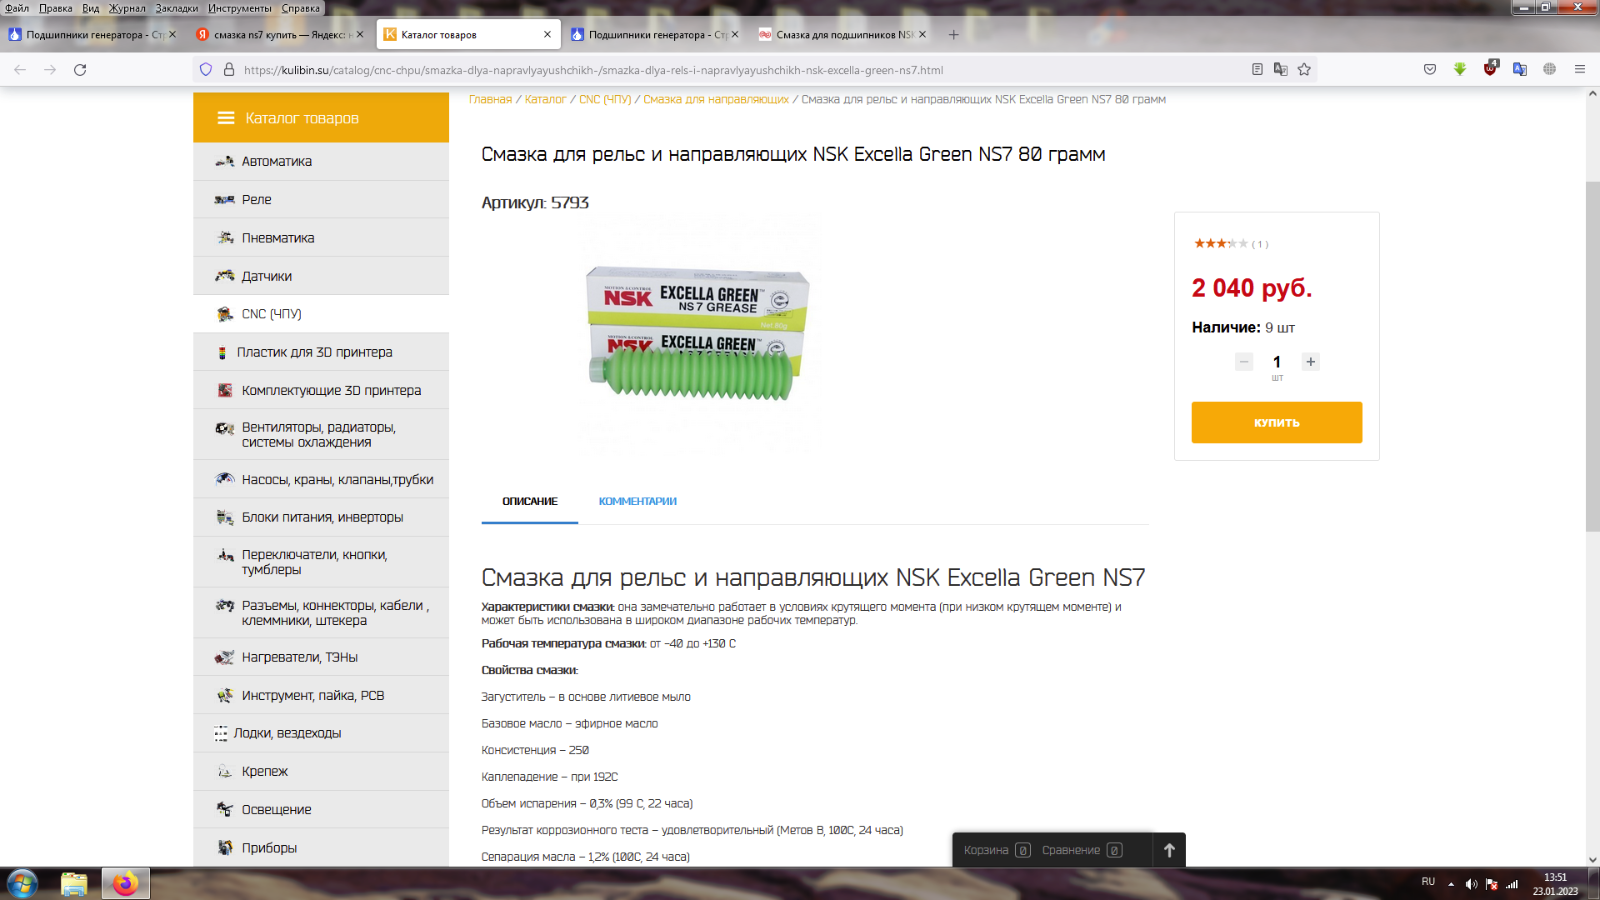Click the Каталог breadcrumb link
Screen dimensions: 1600x900
[x=546, y=100]
